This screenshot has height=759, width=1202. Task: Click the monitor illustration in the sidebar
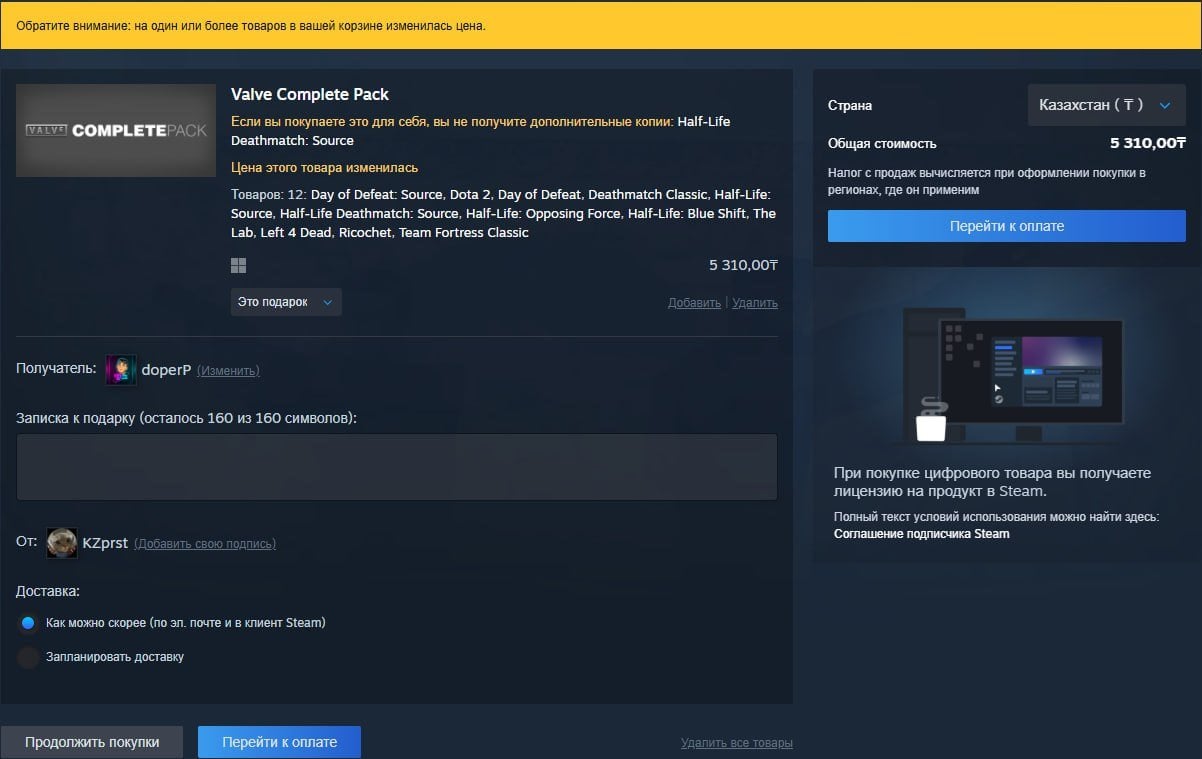(x=1030, y=375)
